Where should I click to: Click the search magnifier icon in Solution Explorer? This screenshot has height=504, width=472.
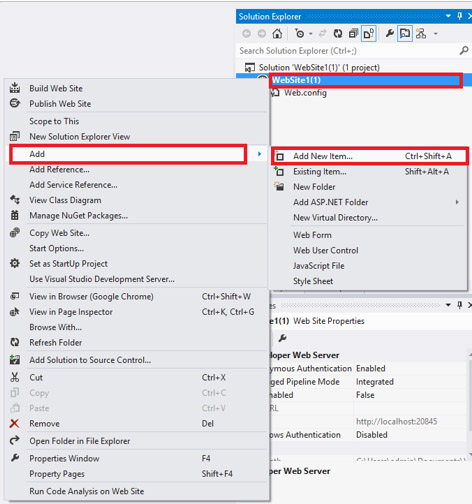464,51
